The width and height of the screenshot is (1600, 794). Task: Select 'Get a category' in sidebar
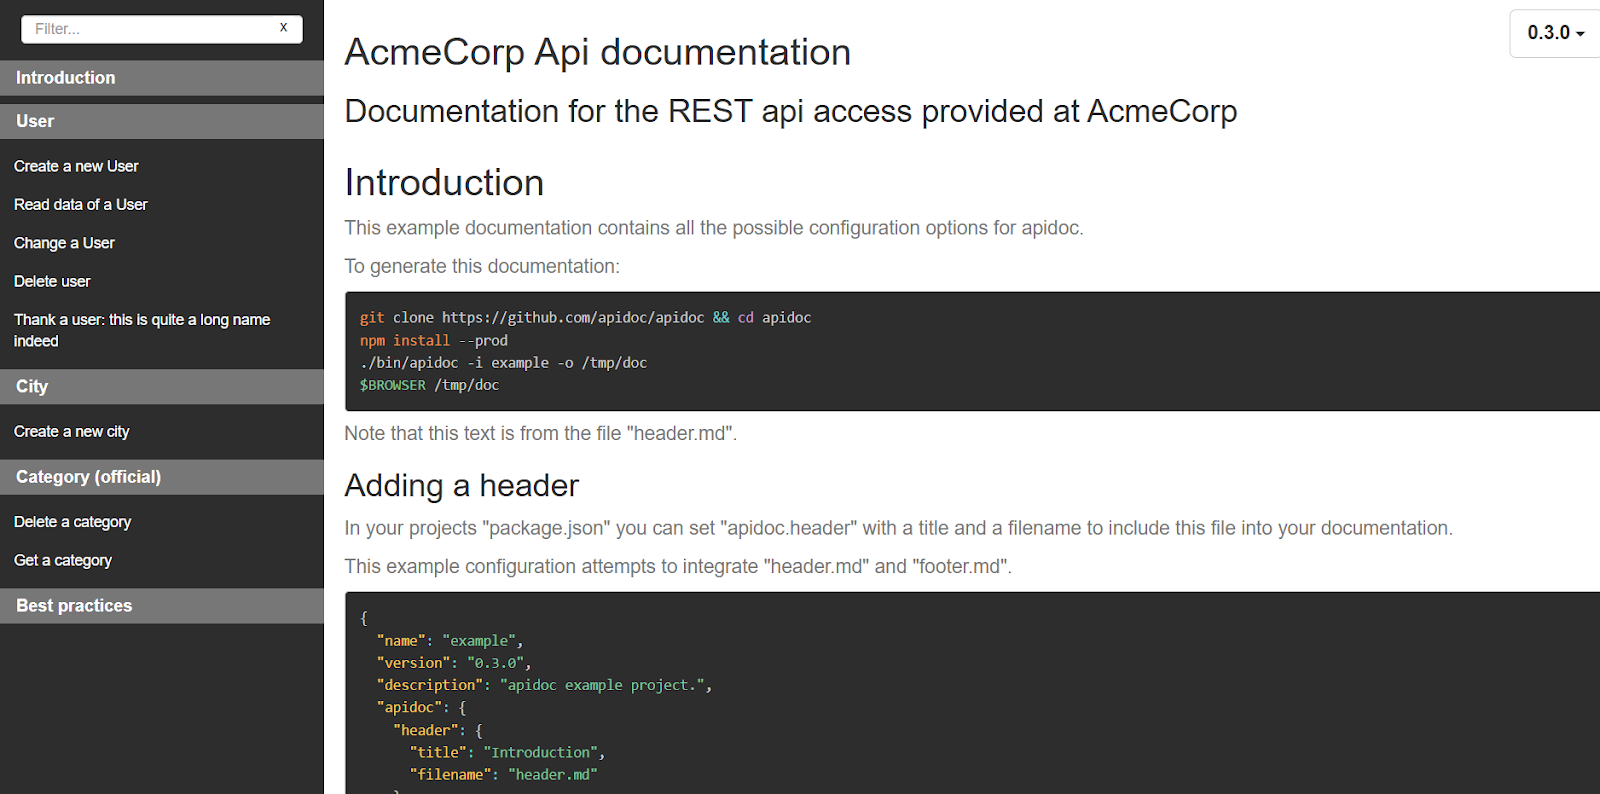pos(63,561)
